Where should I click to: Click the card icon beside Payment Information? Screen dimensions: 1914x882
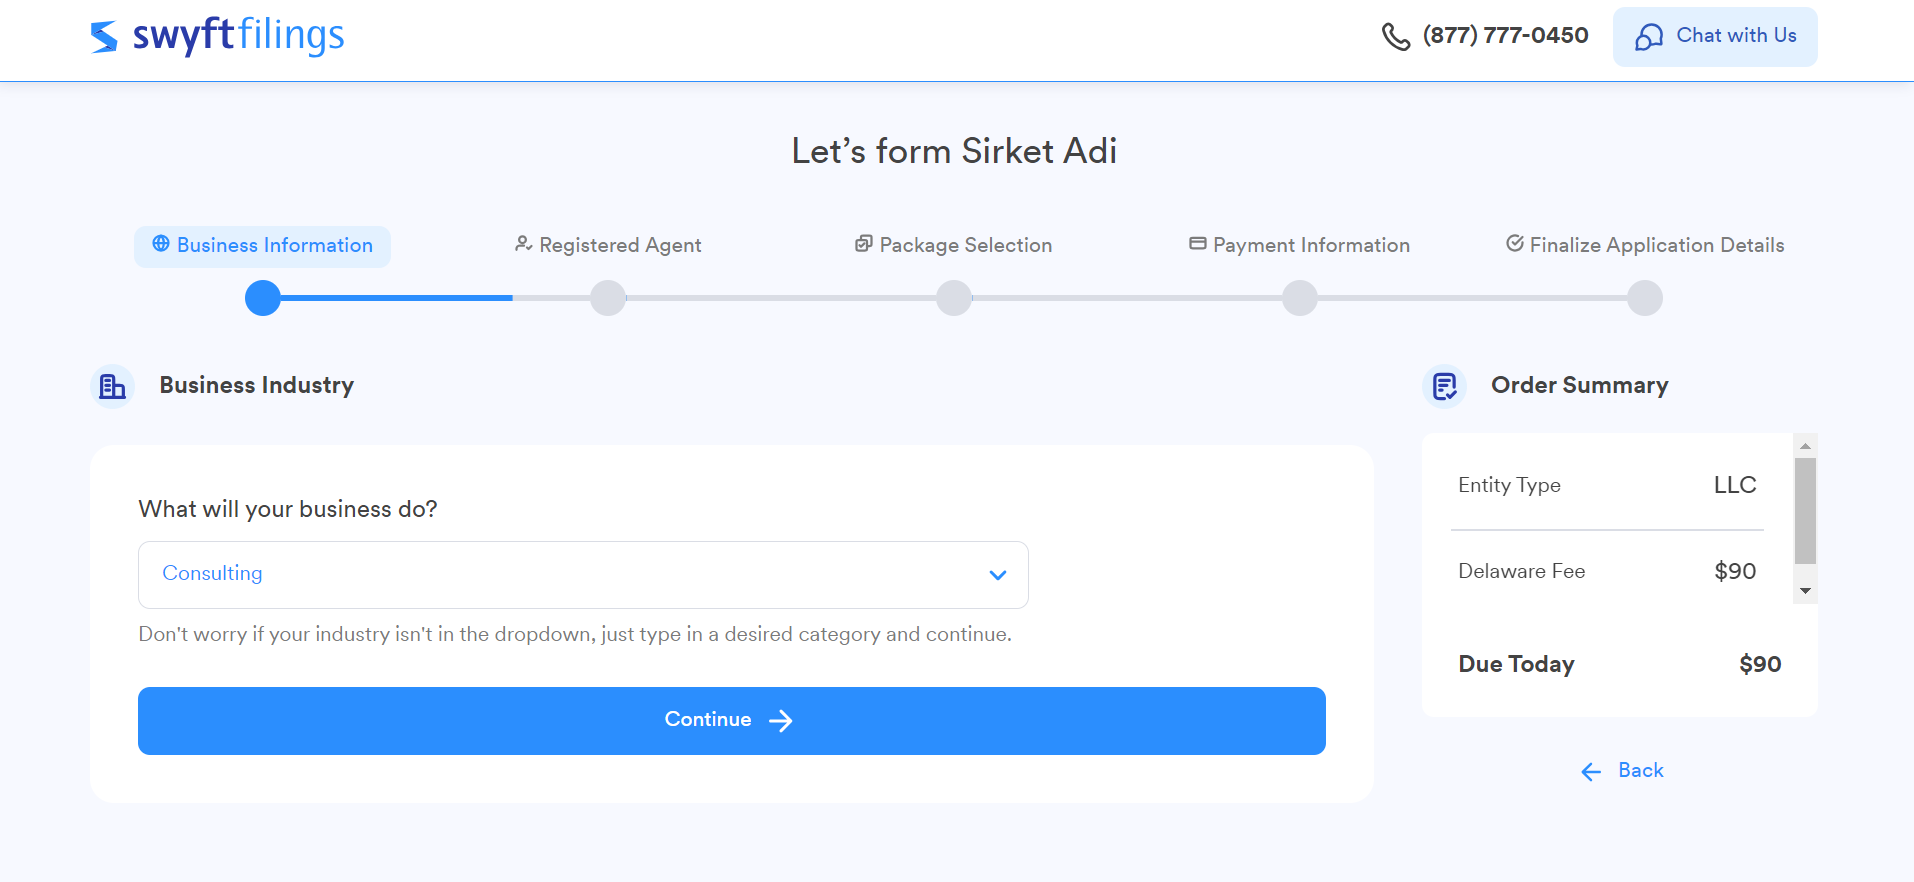pos(1197,244)
